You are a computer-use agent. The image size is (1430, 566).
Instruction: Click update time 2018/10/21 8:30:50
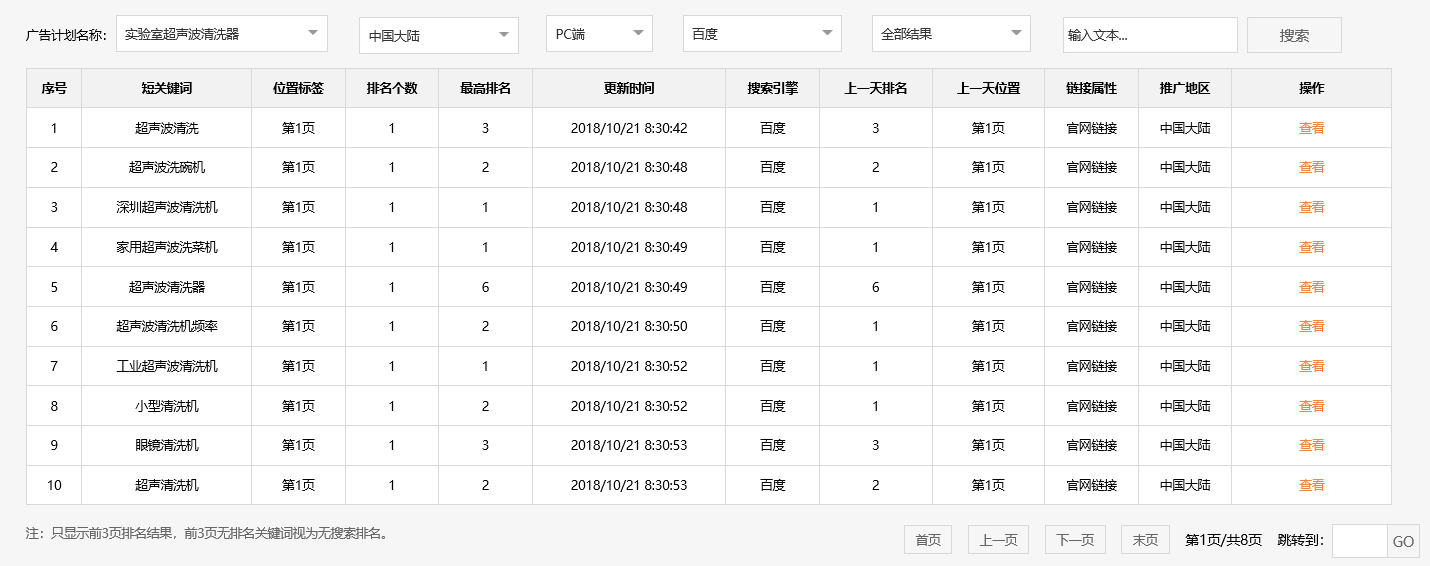pyautogui.click(x=629, y=326)
